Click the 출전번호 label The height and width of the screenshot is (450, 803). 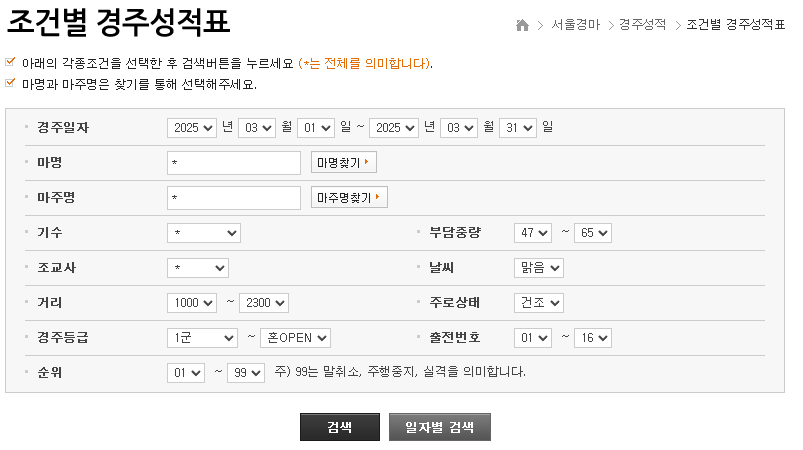[x=455, y=337]
